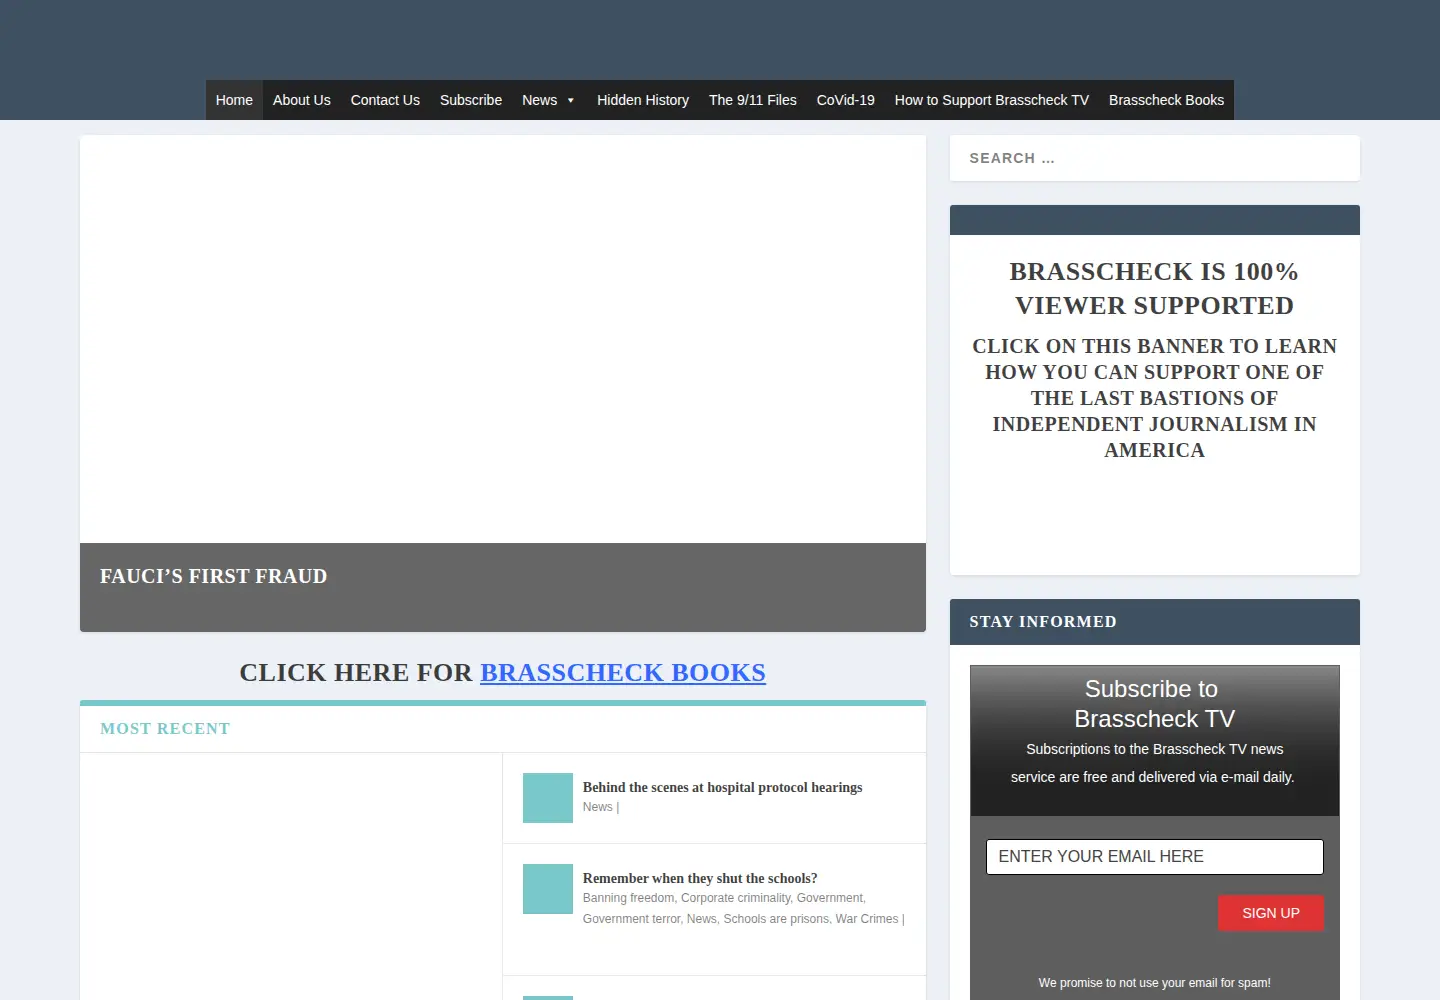Open the Corporate criminality category

coord(736,898)
